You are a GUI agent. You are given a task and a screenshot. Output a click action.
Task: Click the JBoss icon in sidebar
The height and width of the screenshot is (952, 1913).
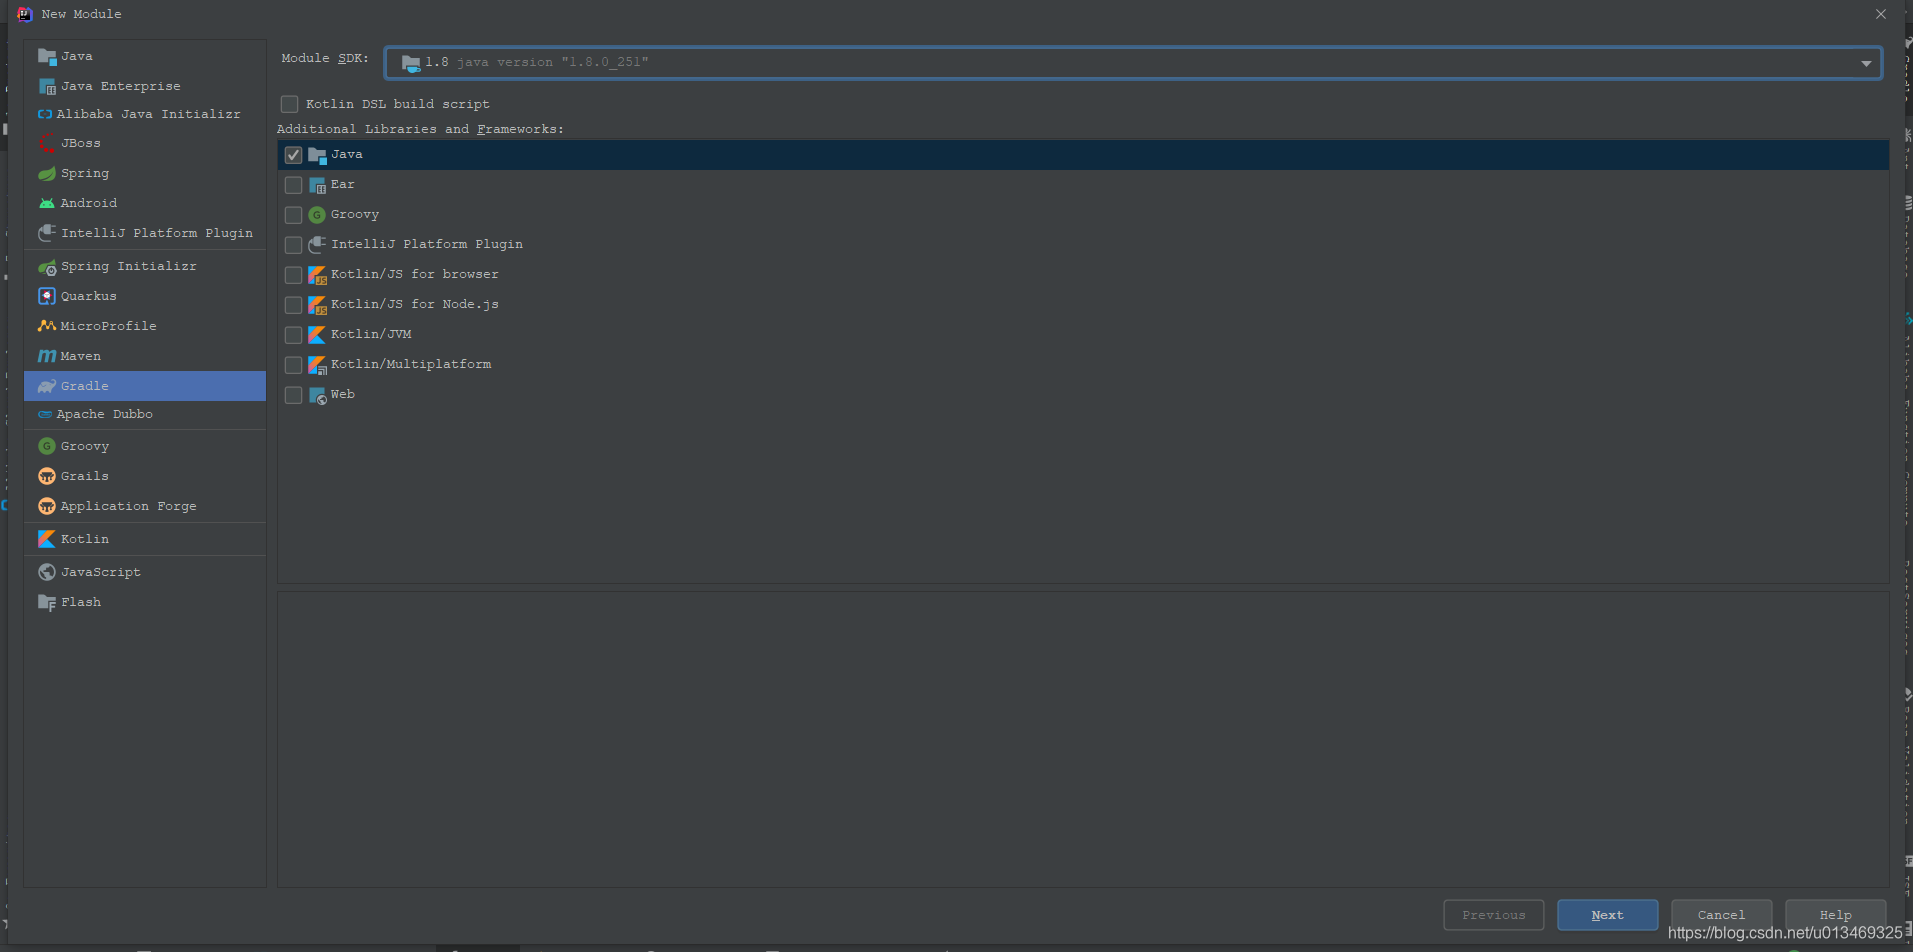coord(47,144)
